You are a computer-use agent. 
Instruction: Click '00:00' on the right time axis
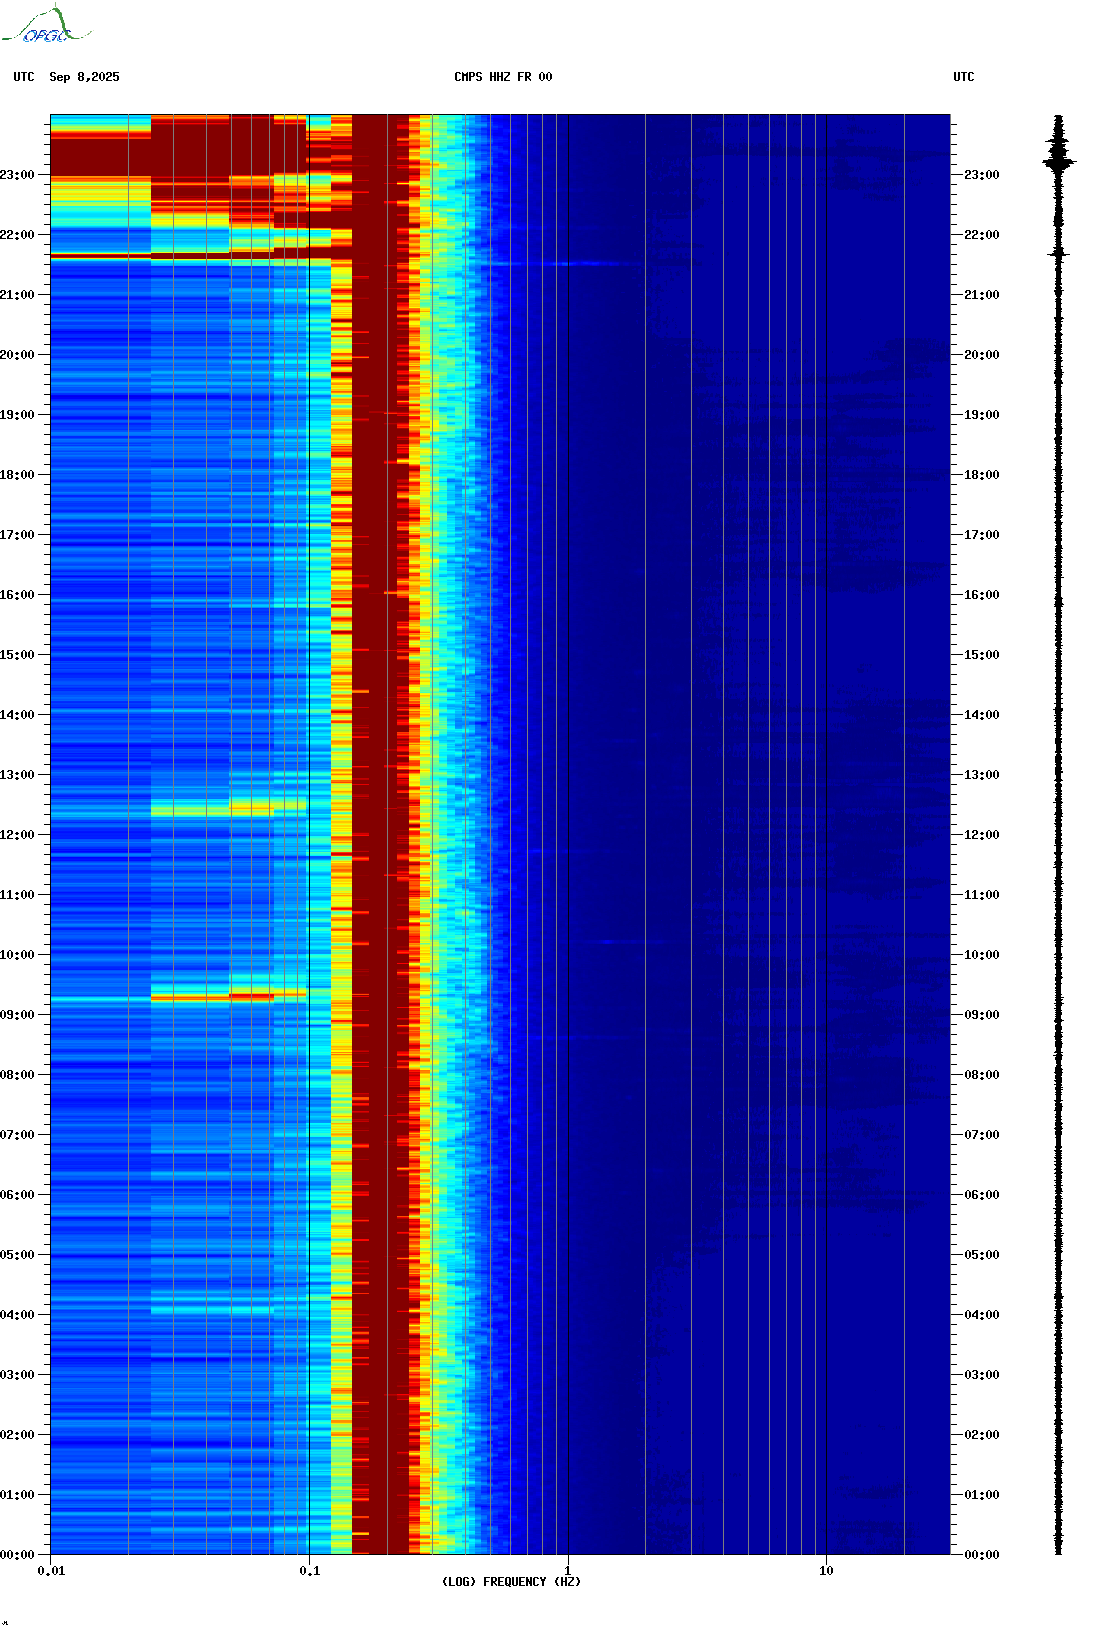pos(981,1555)
